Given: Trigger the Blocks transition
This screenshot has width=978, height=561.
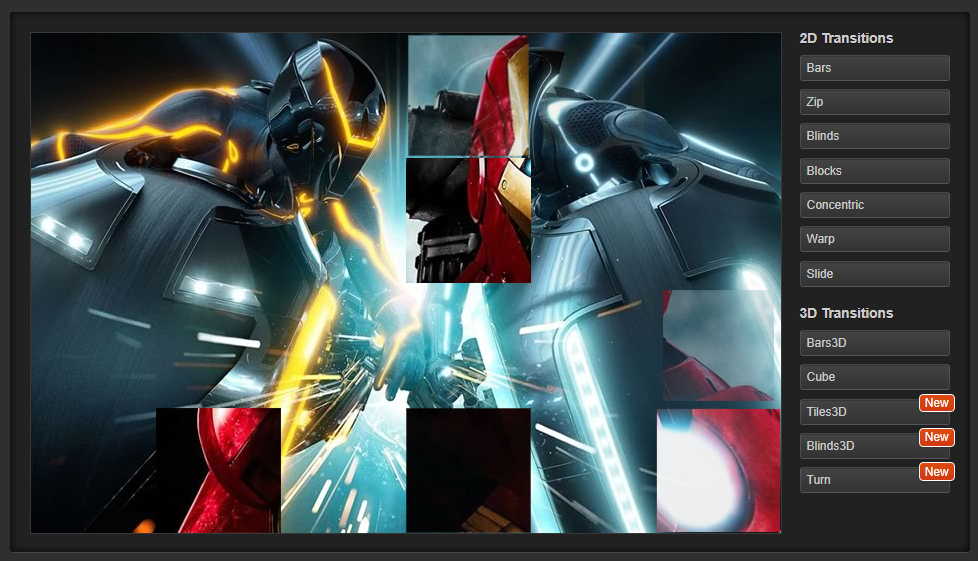Looking at the screenshot, I should point(874,171).
